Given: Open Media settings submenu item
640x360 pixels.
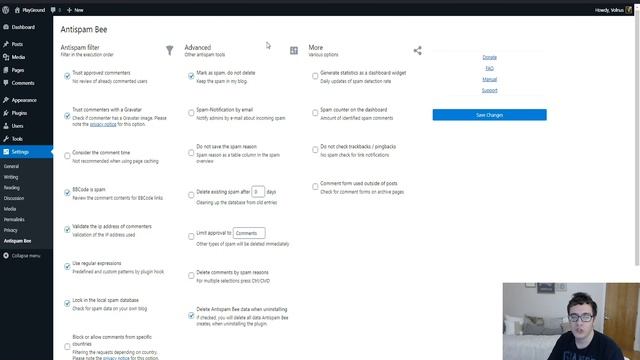Looking at the screenshot, I should (10, 209).
